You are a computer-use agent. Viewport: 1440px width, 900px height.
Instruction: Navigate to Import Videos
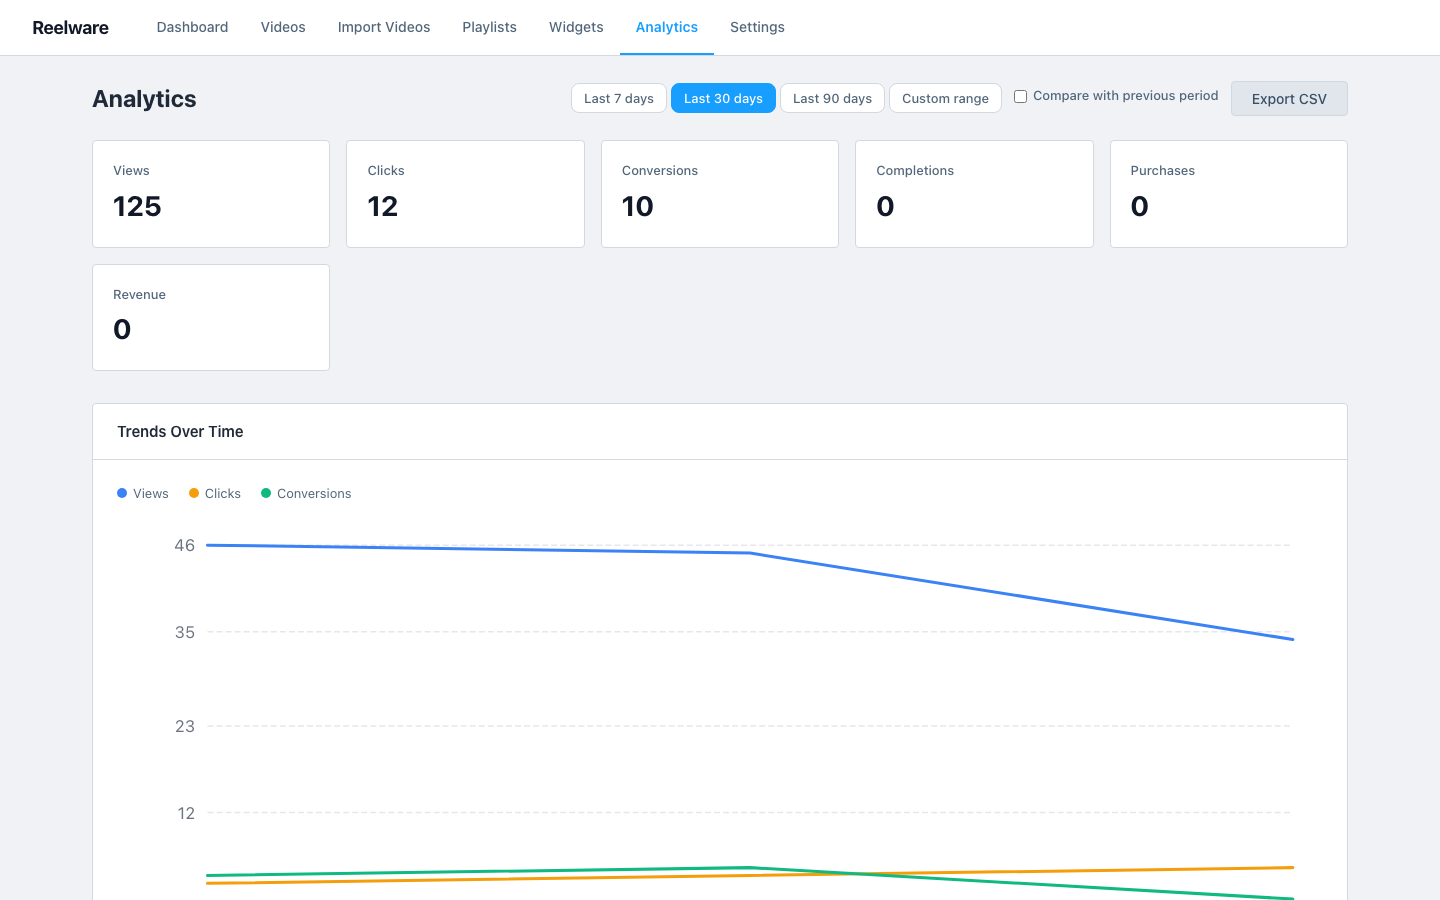click(x=384, y=27)
